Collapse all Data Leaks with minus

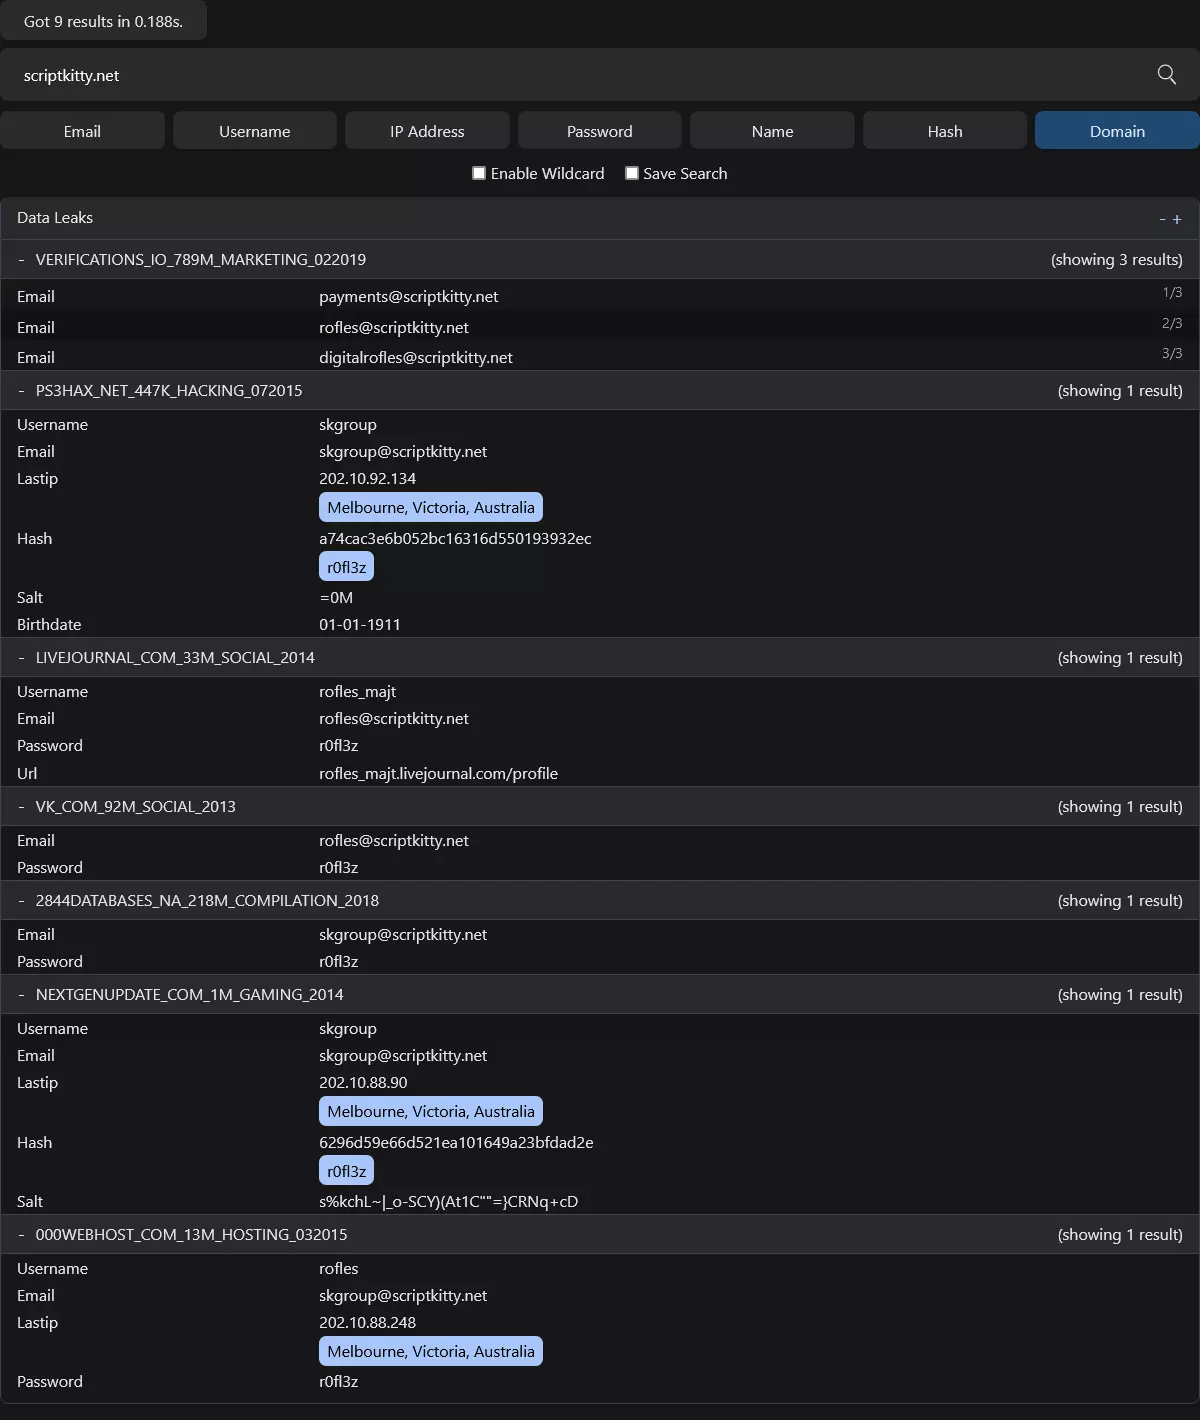point(1162,219)
